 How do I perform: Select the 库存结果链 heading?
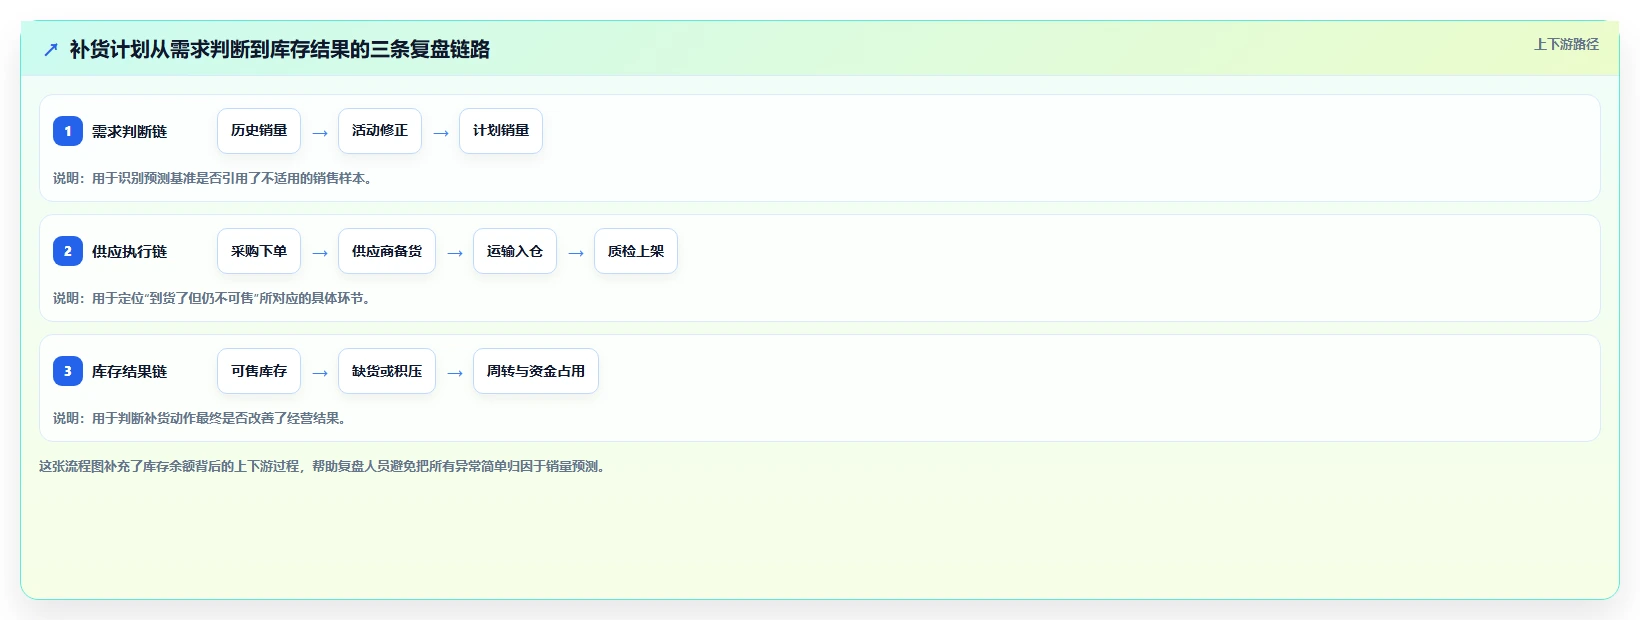(129, 371)
